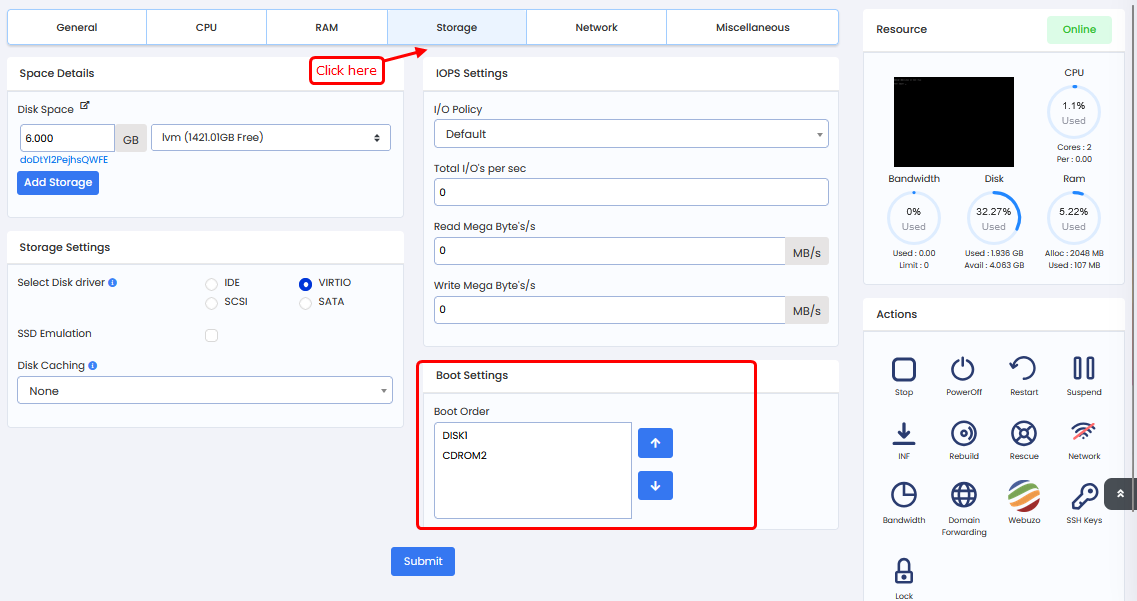Select the IDE disk driver radio button
Screen dimensions: 1137x601
coord(211,284)
